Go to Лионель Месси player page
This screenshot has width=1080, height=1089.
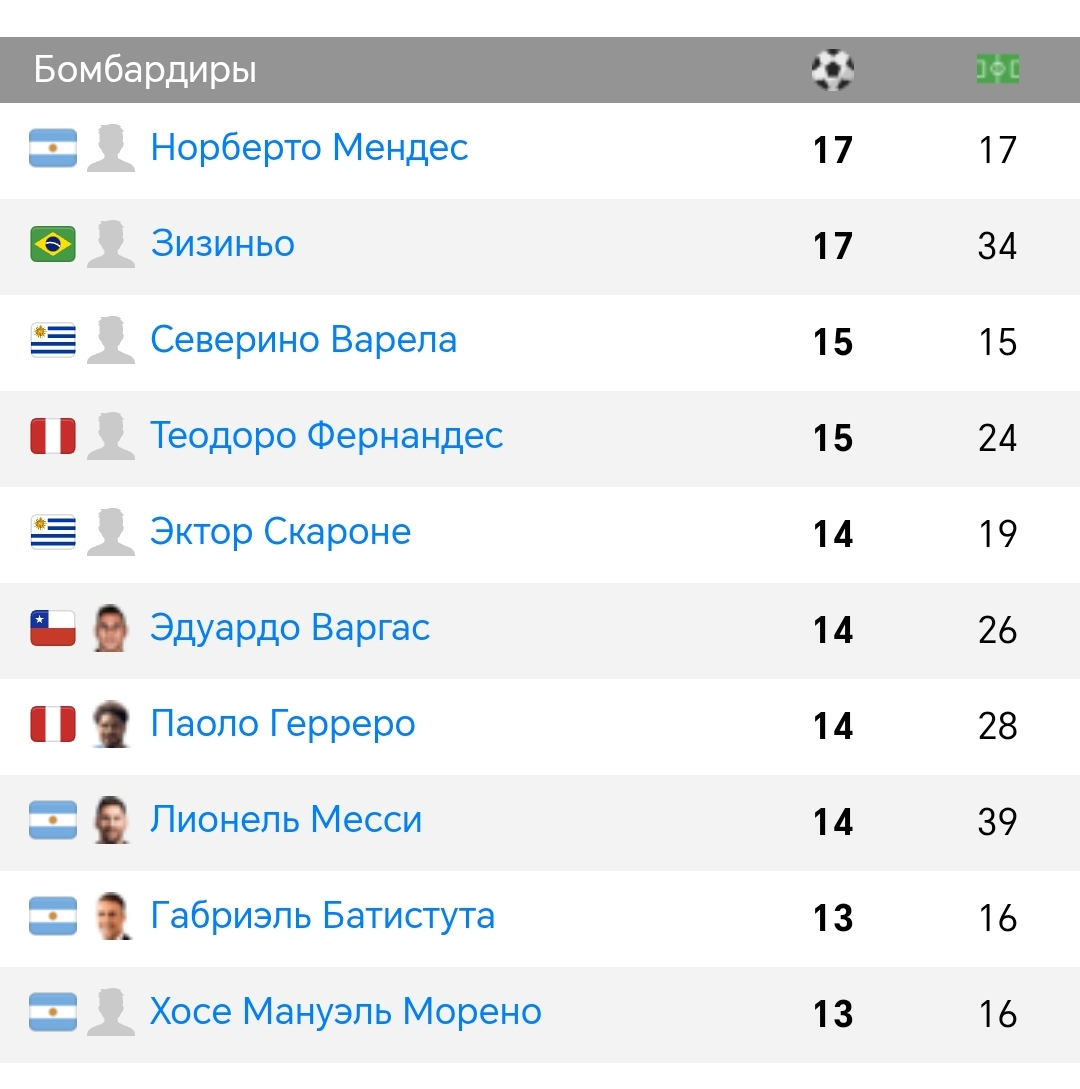click(286, 820)
